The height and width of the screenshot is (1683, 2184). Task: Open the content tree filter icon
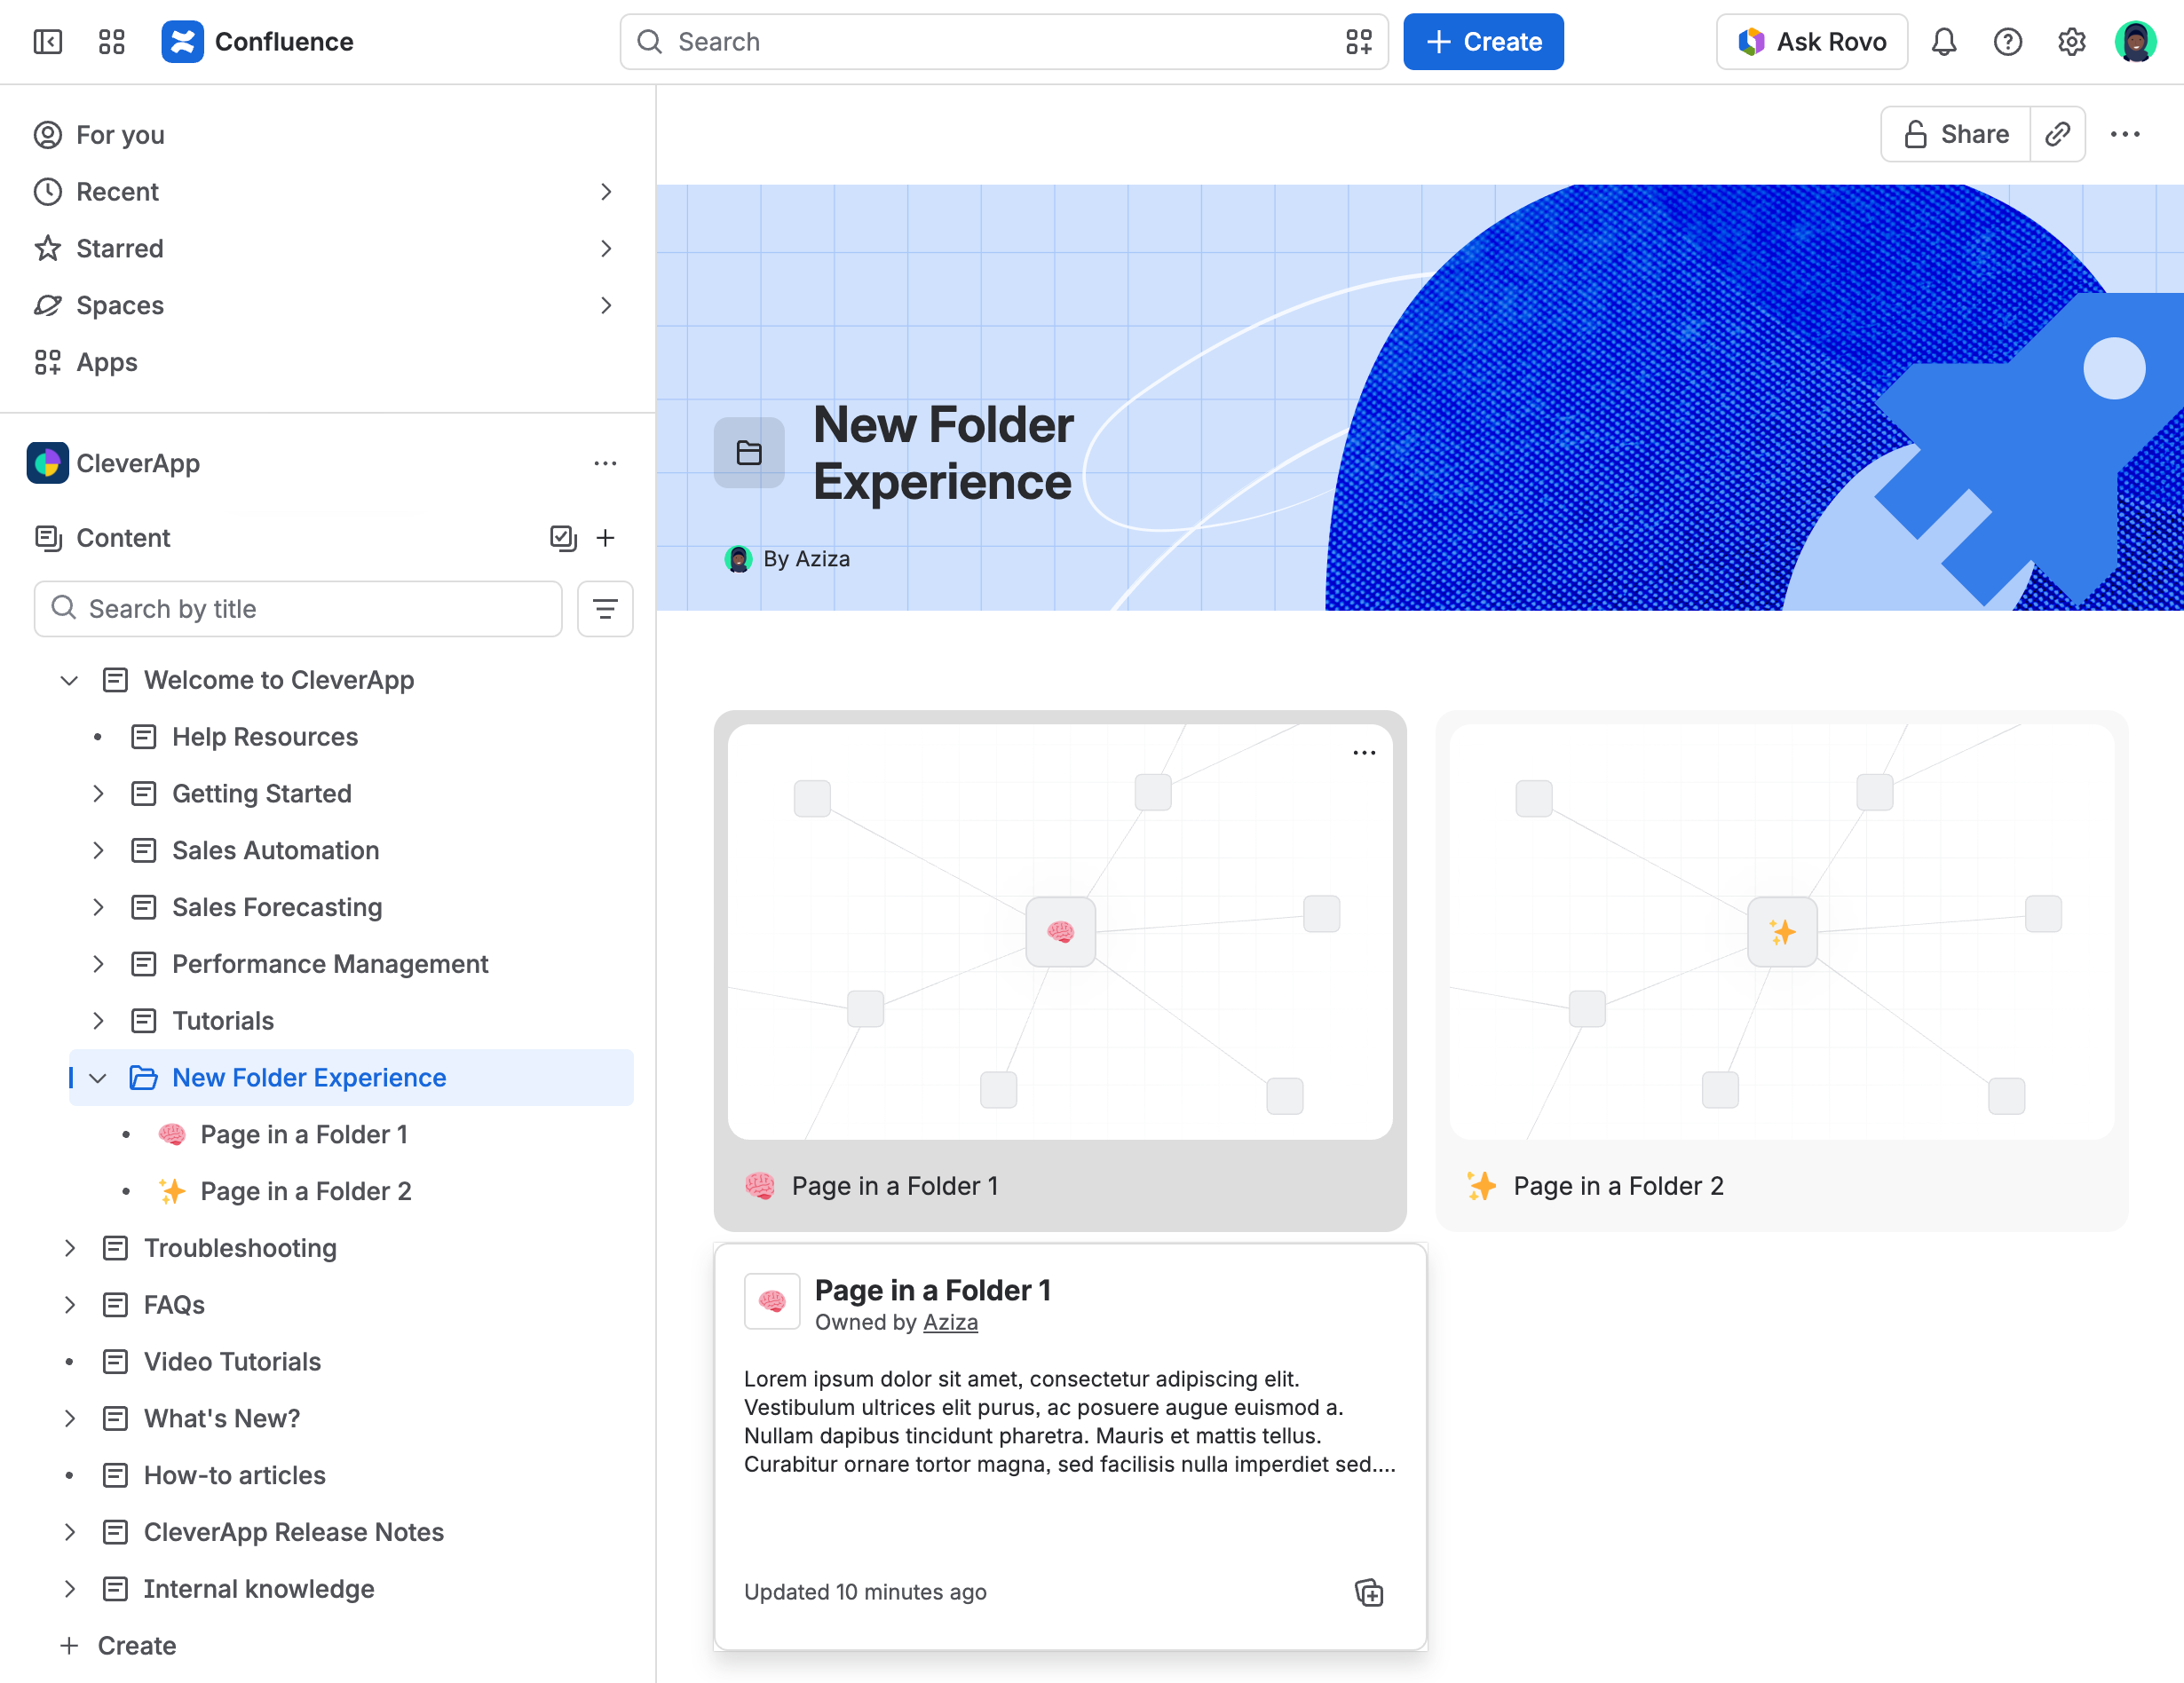(605, 609)
